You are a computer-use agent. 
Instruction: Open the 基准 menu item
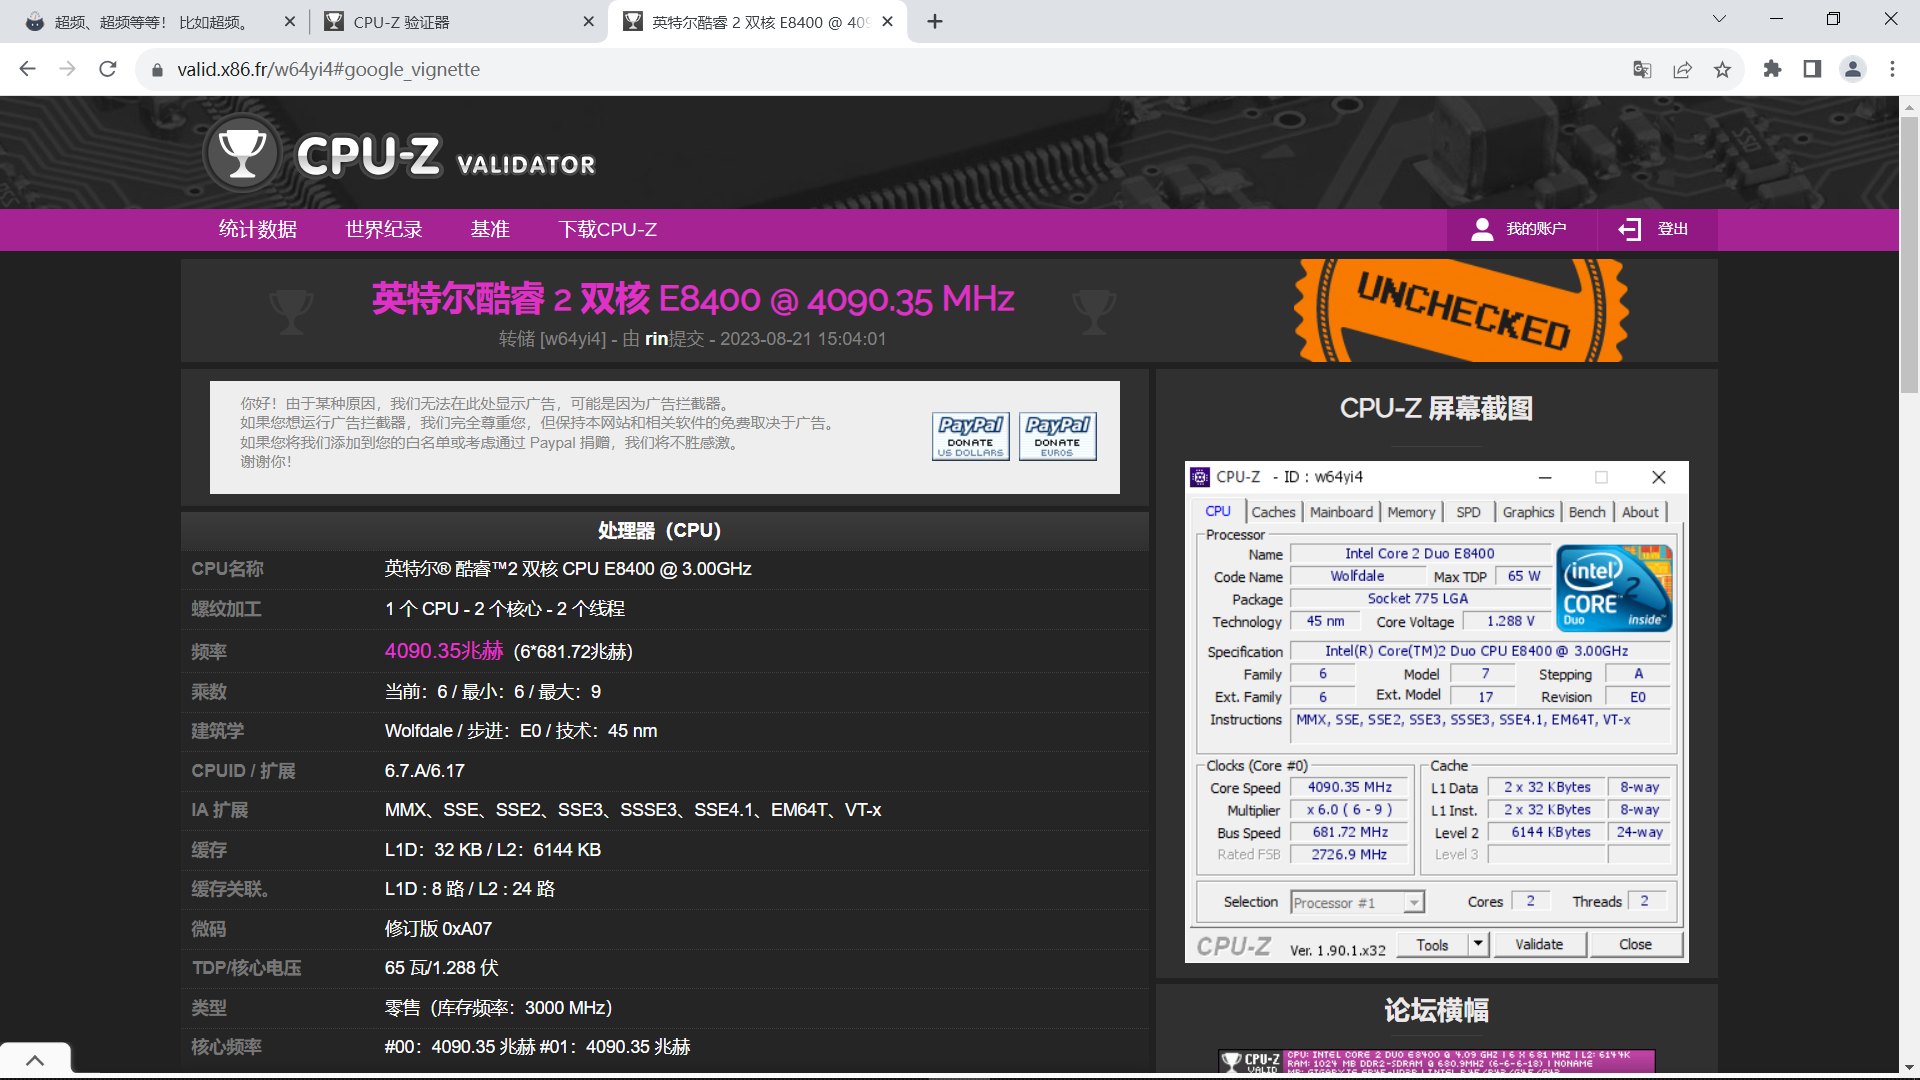(x=490, y=230)
